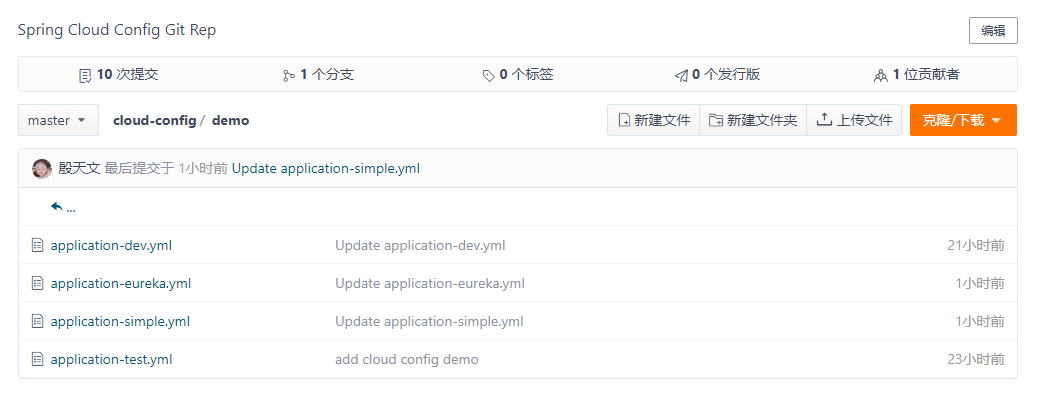1048x402 pixels.
Task: Open the application-eureka.yml file
Action: 120,283
